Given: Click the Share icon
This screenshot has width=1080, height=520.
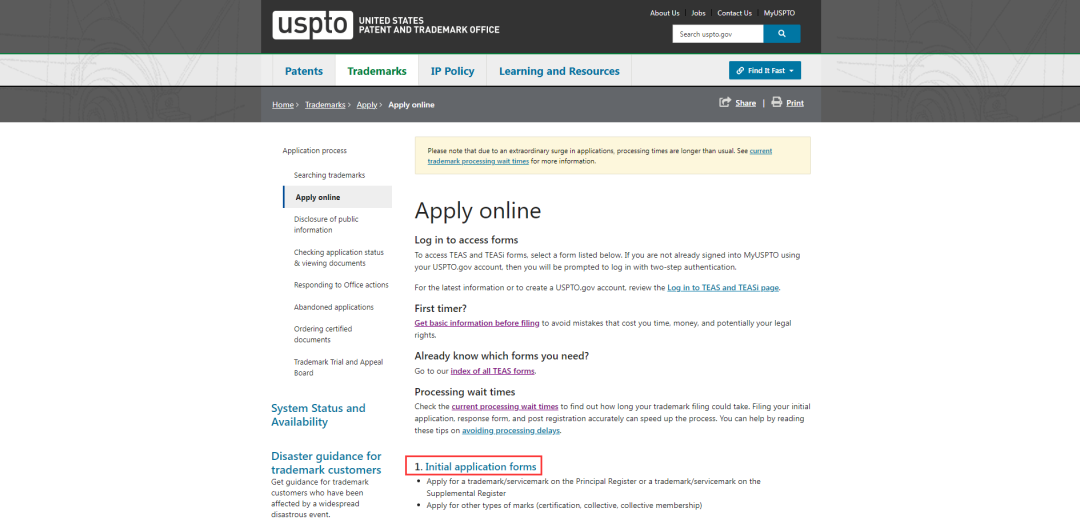Looking at the screenshot, I should click(725, 103).
